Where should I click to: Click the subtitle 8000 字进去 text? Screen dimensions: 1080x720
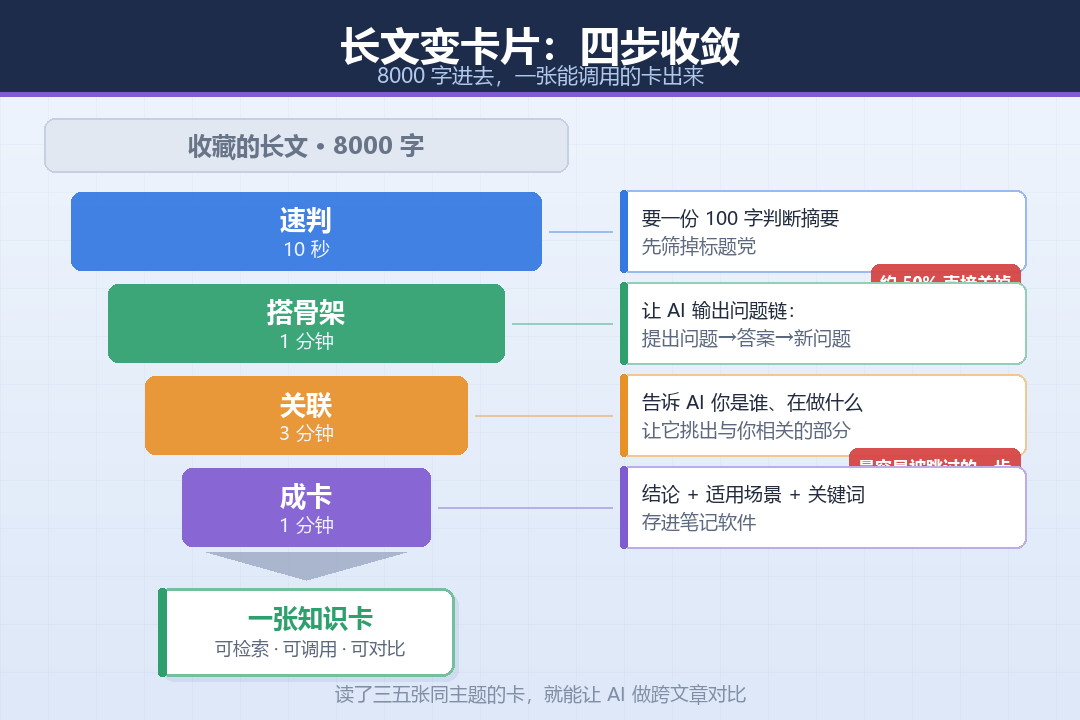click(x=540, y=75)
